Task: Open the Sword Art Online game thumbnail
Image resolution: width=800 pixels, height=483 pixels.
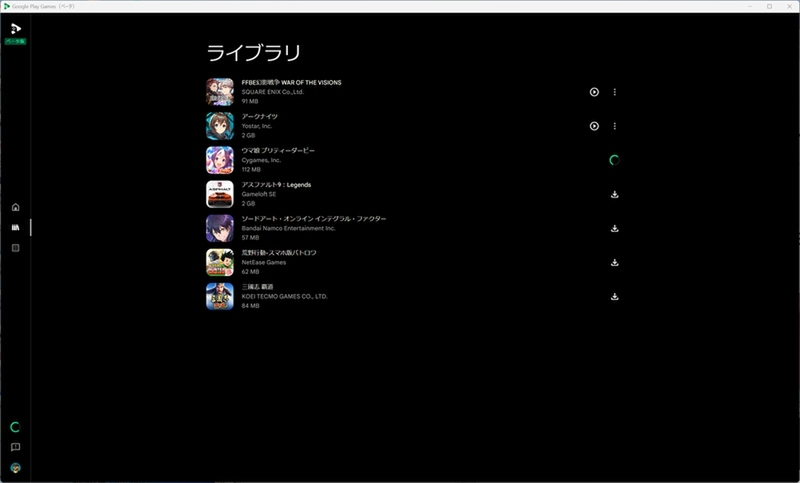Action: [220, 228]
